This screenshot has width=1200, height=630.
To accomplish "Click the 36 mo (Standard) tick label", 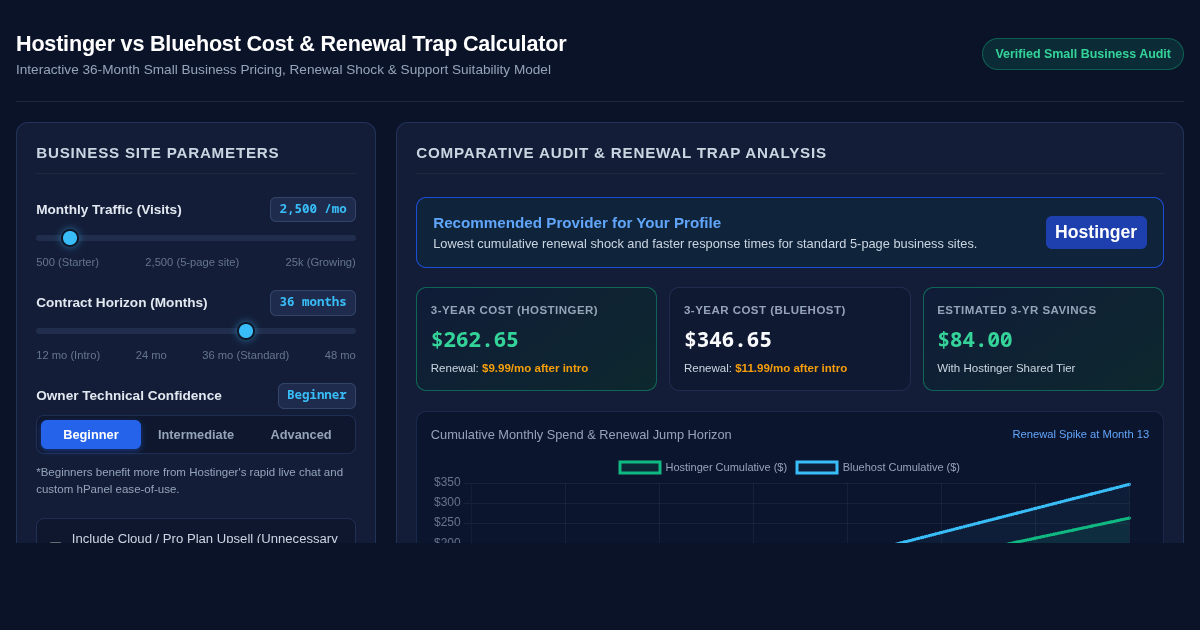I will click(x=246, y=355).
